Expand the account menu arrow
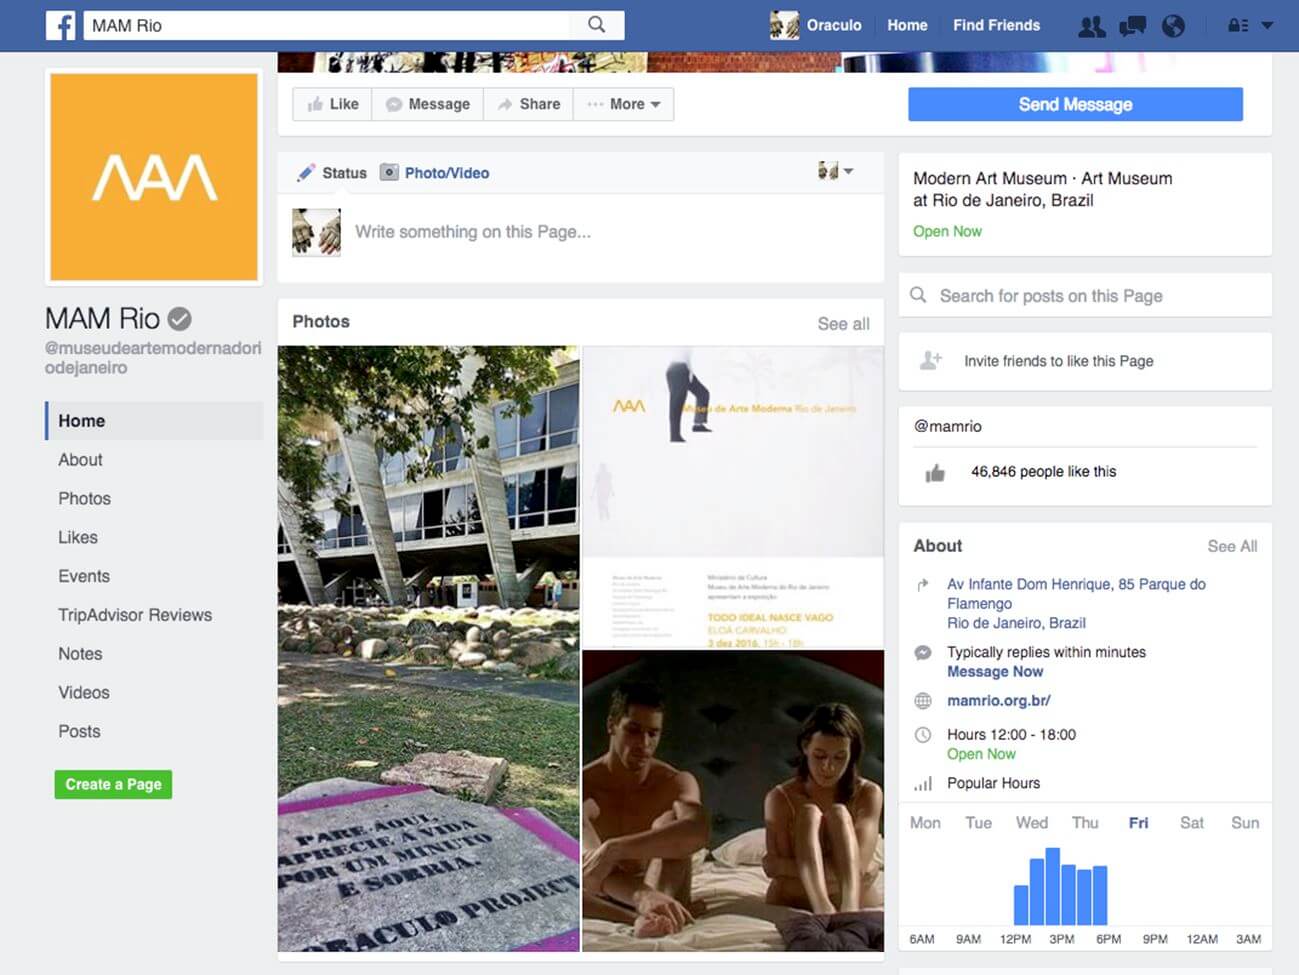The width and height of the screenshot is (1299, 975). point(1267,26)
